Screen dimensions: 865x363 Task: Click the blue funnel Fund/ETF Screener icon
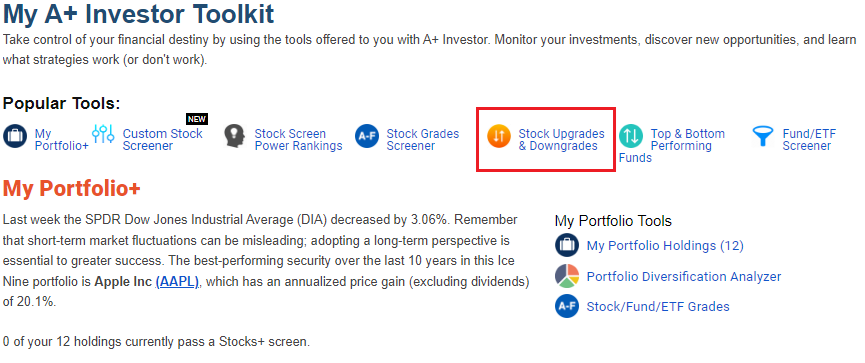click(763, 136)
